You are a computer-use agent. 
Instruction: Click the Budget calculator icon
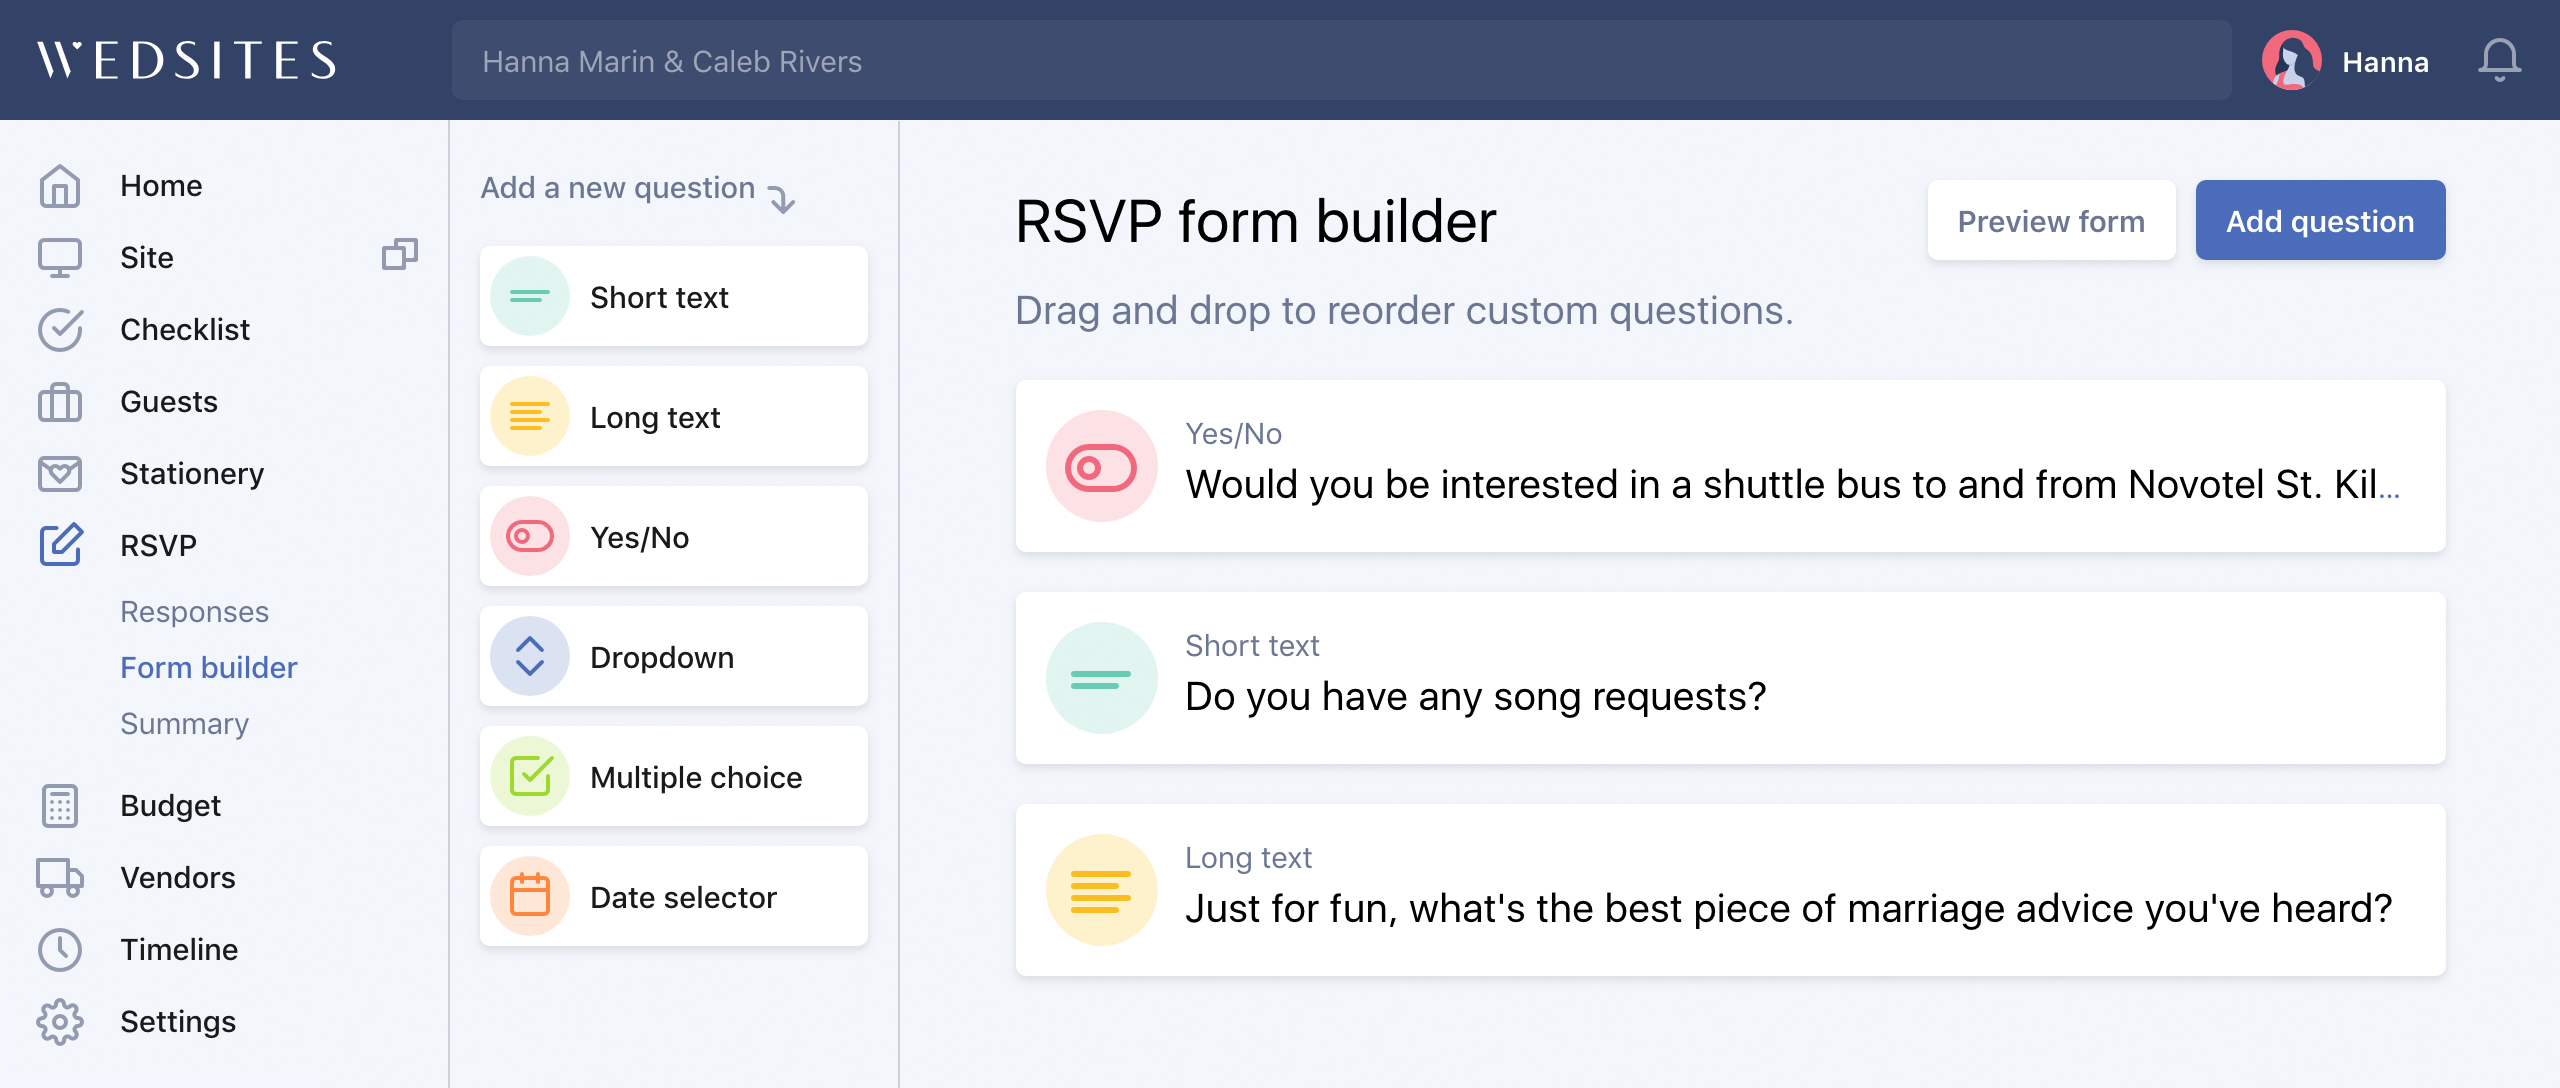pos(60,806)
